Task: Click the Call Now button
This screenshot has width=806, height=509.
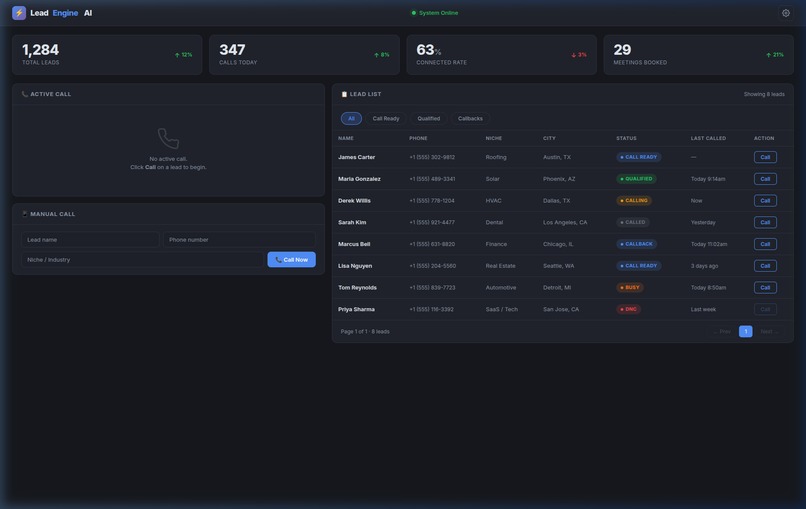Action: [x=291, y=260]
